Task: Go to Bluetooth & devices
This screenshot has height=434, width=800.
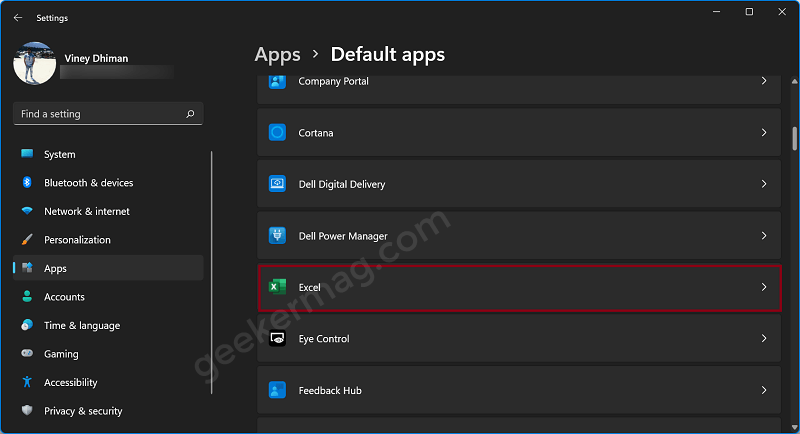Action: pos(108,183)
